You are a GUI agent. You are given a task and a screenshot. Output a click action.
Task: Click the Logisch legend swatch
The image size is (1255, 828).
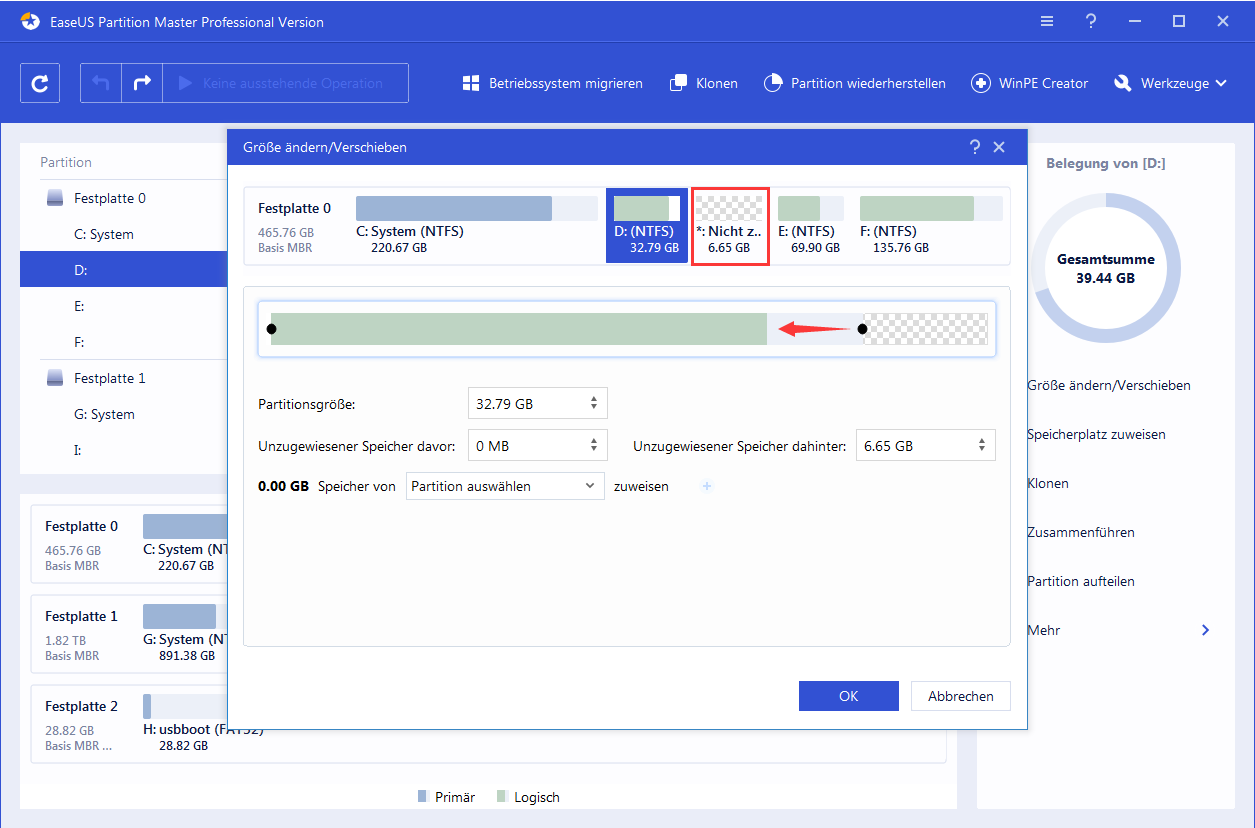coord(500,797)
